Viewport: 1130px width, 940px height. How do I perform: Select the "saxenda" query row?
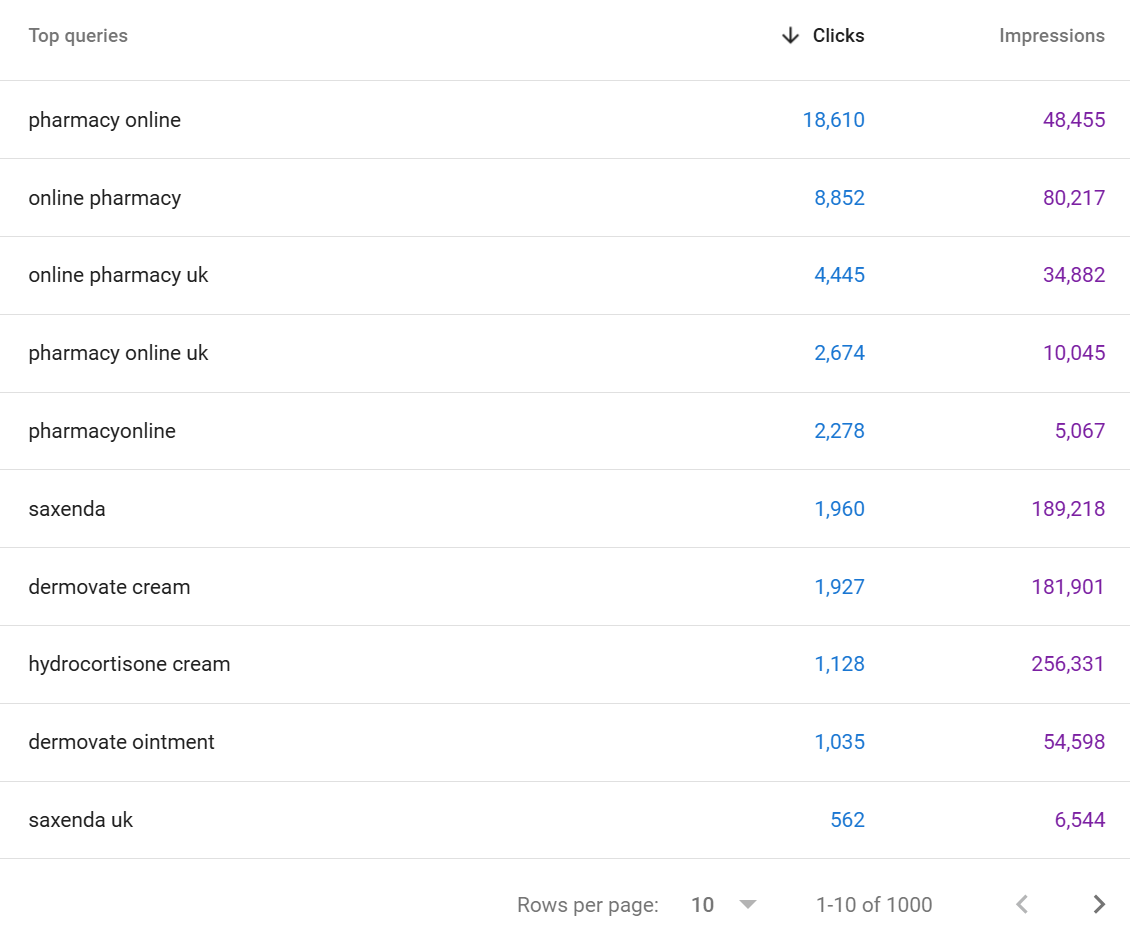coord(67,509)
